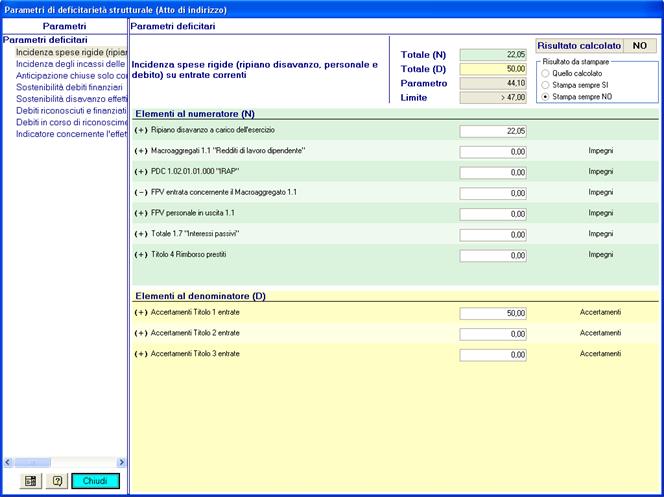Click the PDC 1.02.01.01.000 'IRAP' amount field
Image resolution: width=664 pixels, height=497 pixels.
coord(494,172)
